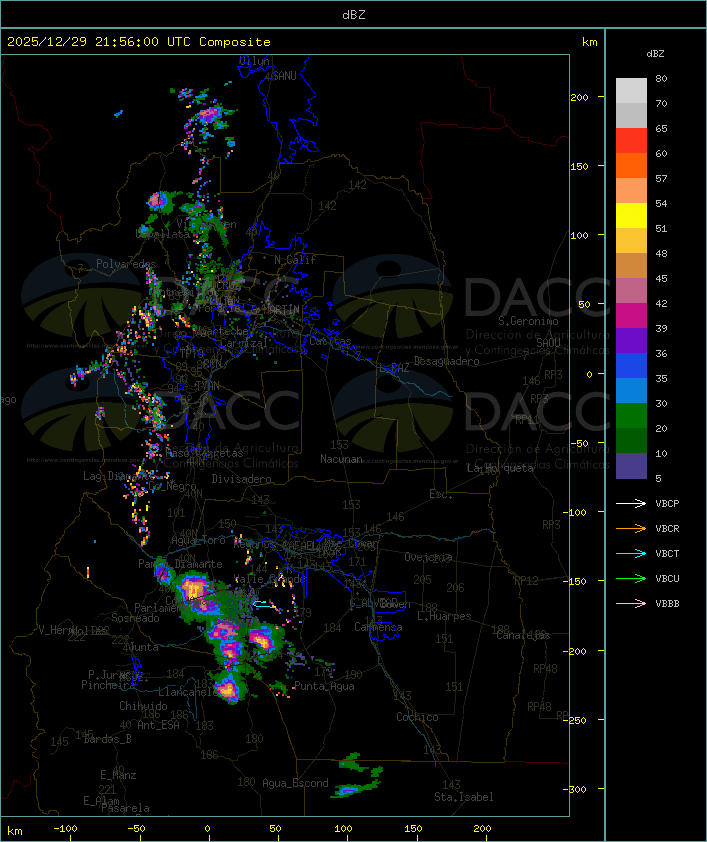Click the E_Manz place label

coord(118,775)
